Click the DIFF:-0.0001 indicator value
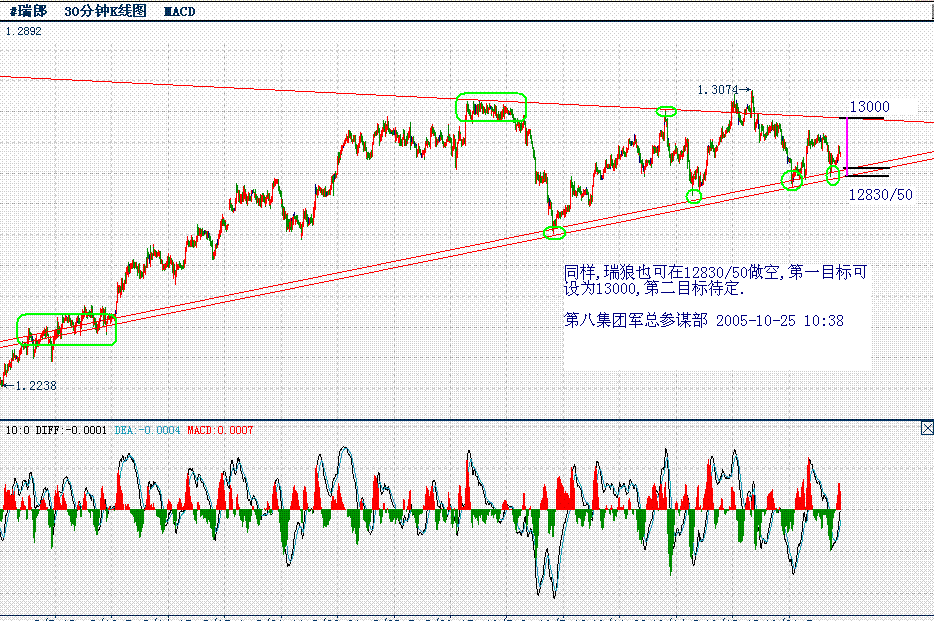The image size is (934, 621). pos(71,430)
